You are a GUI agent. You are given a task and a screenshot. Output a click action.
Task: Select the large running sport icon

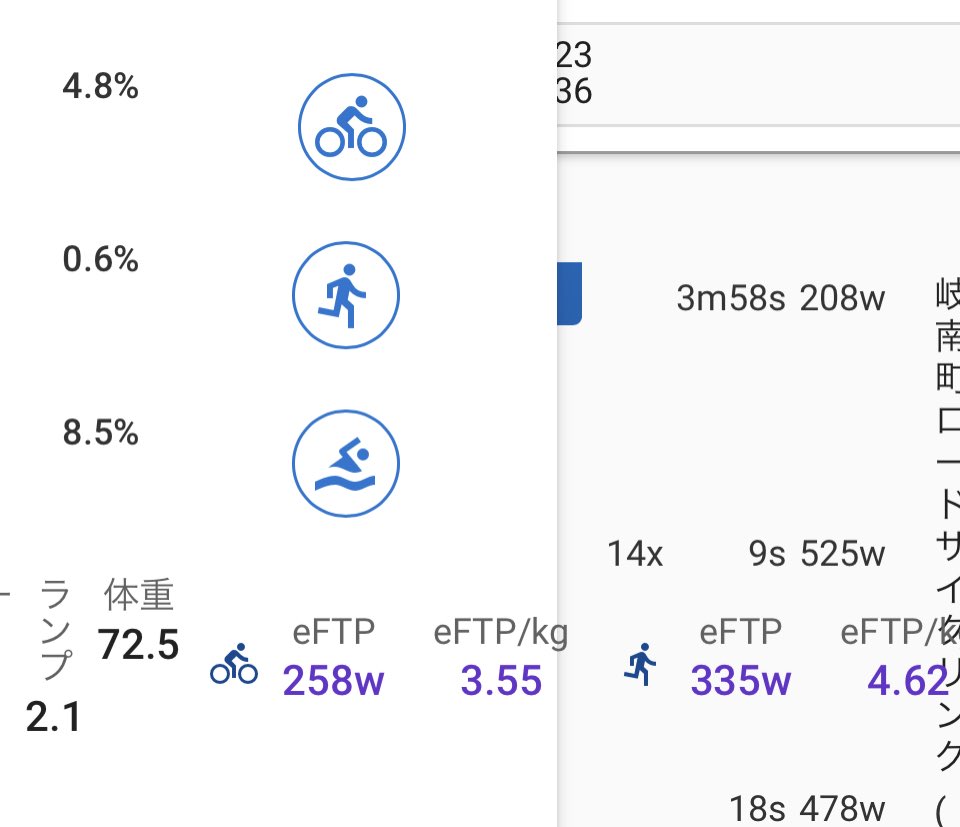tap(346, 295)
